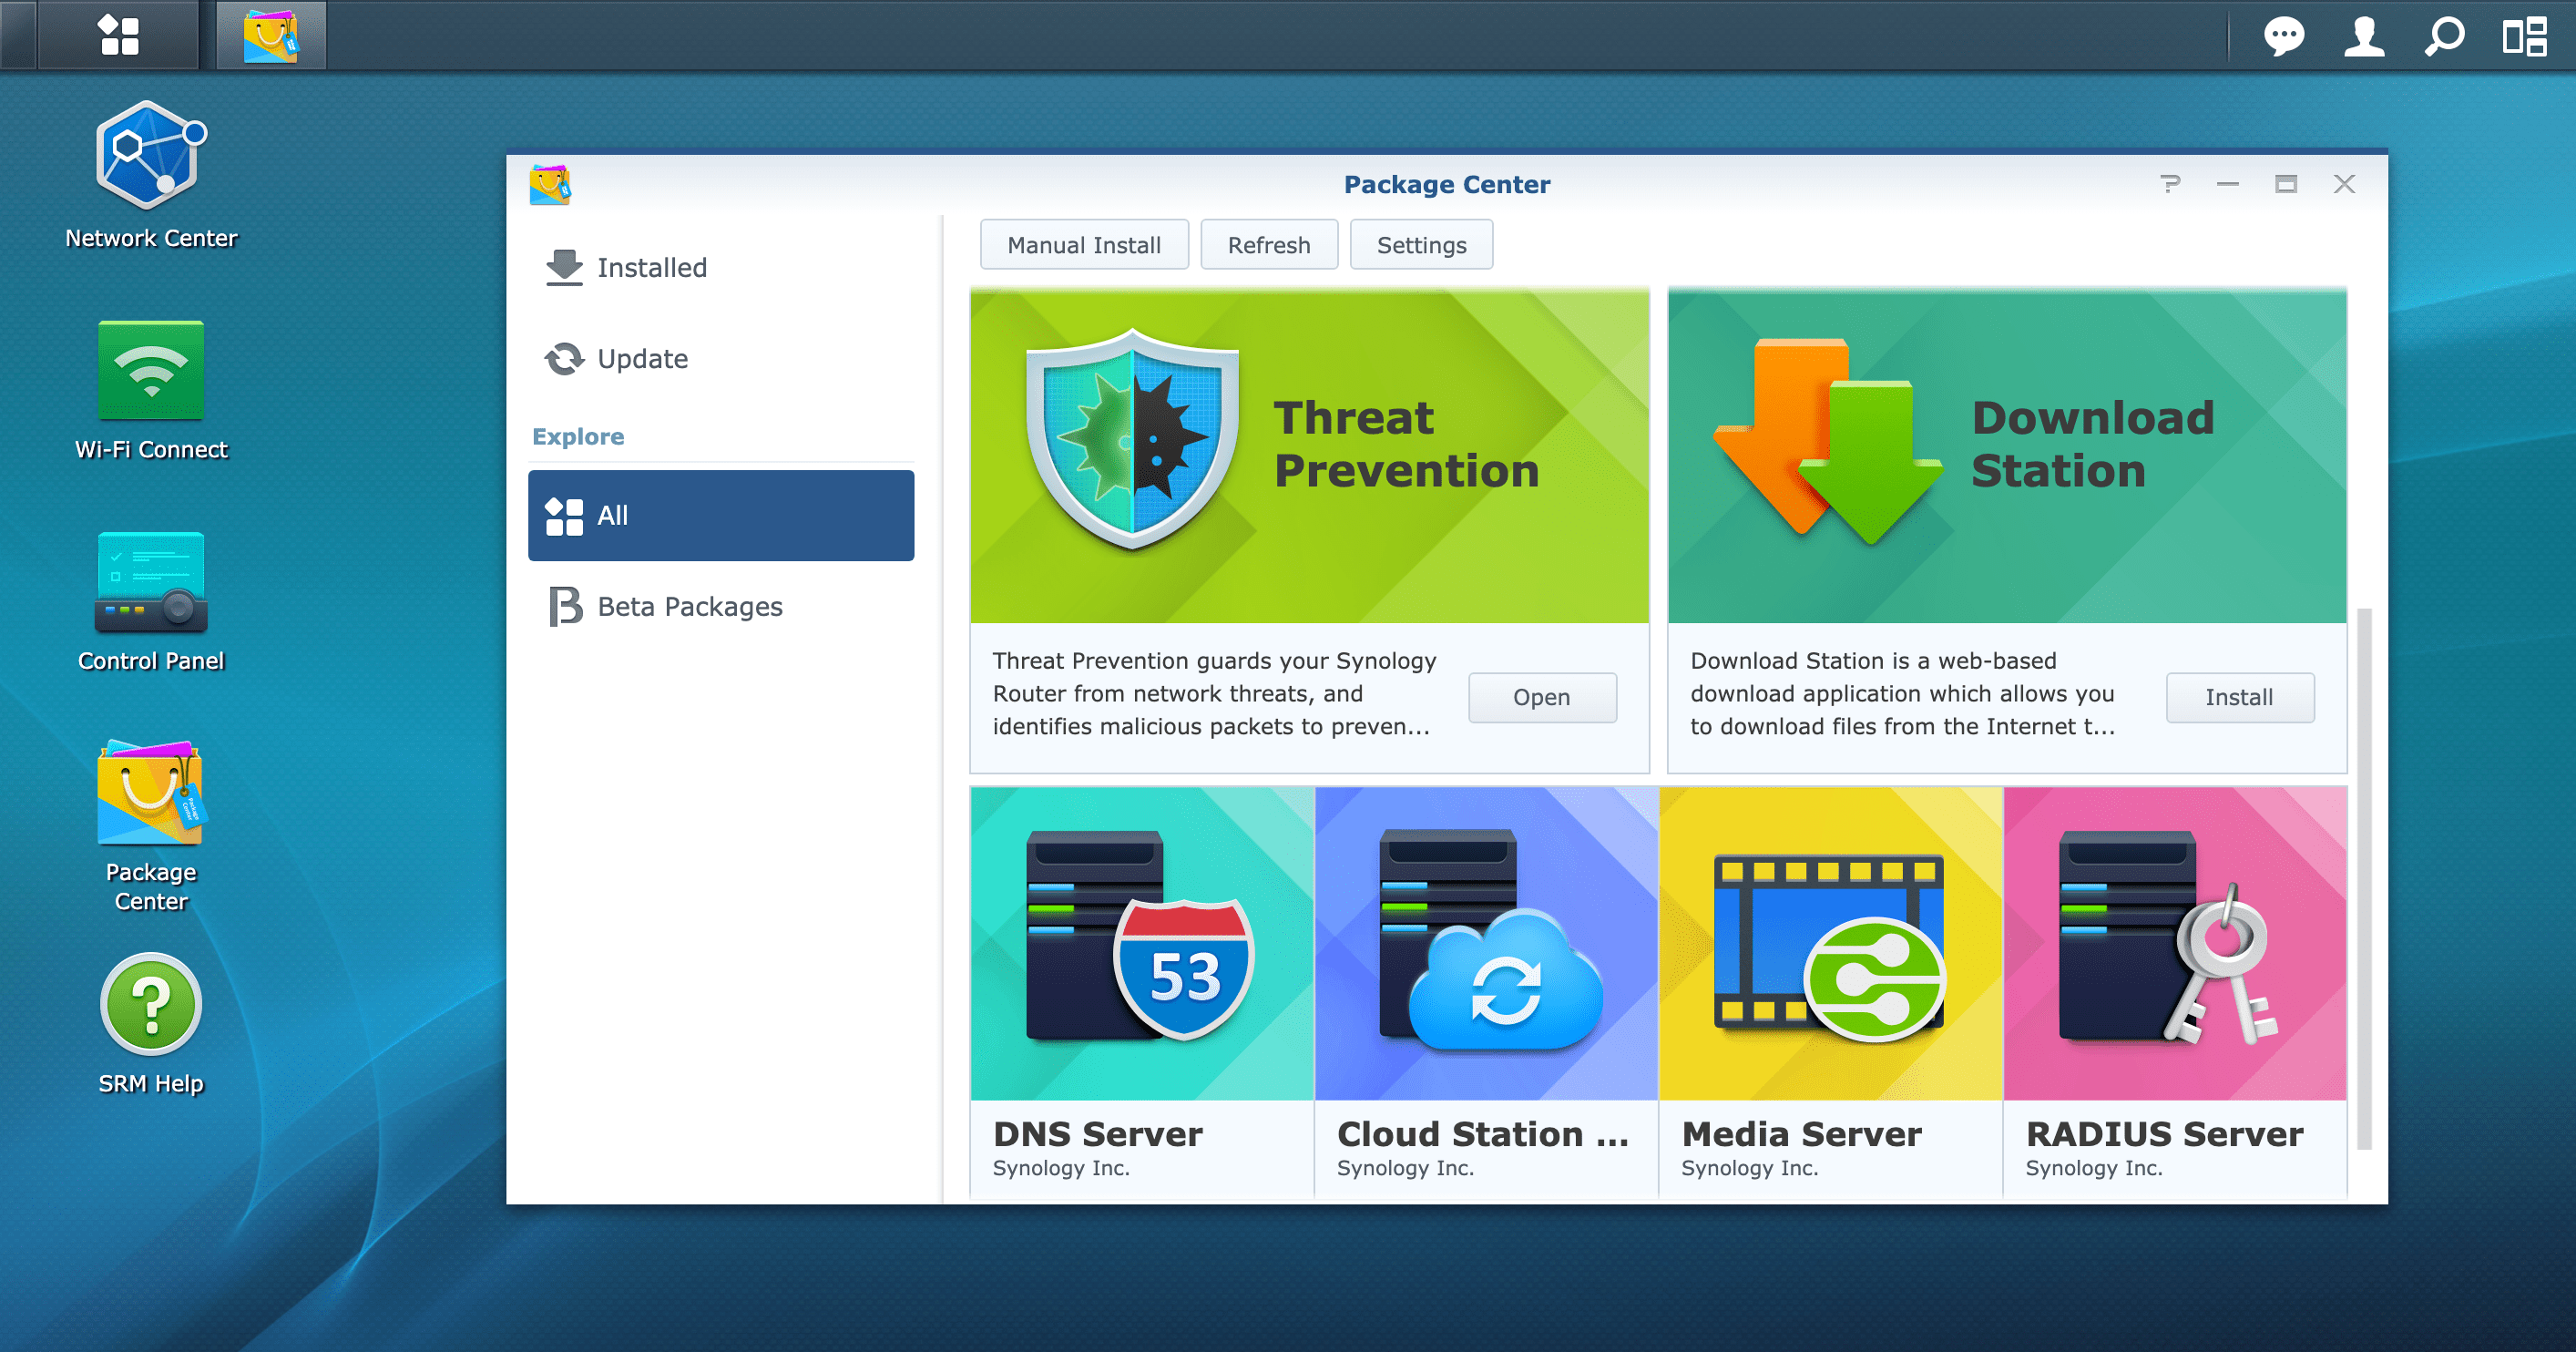Click the Download Station description text

point(1902,694)
